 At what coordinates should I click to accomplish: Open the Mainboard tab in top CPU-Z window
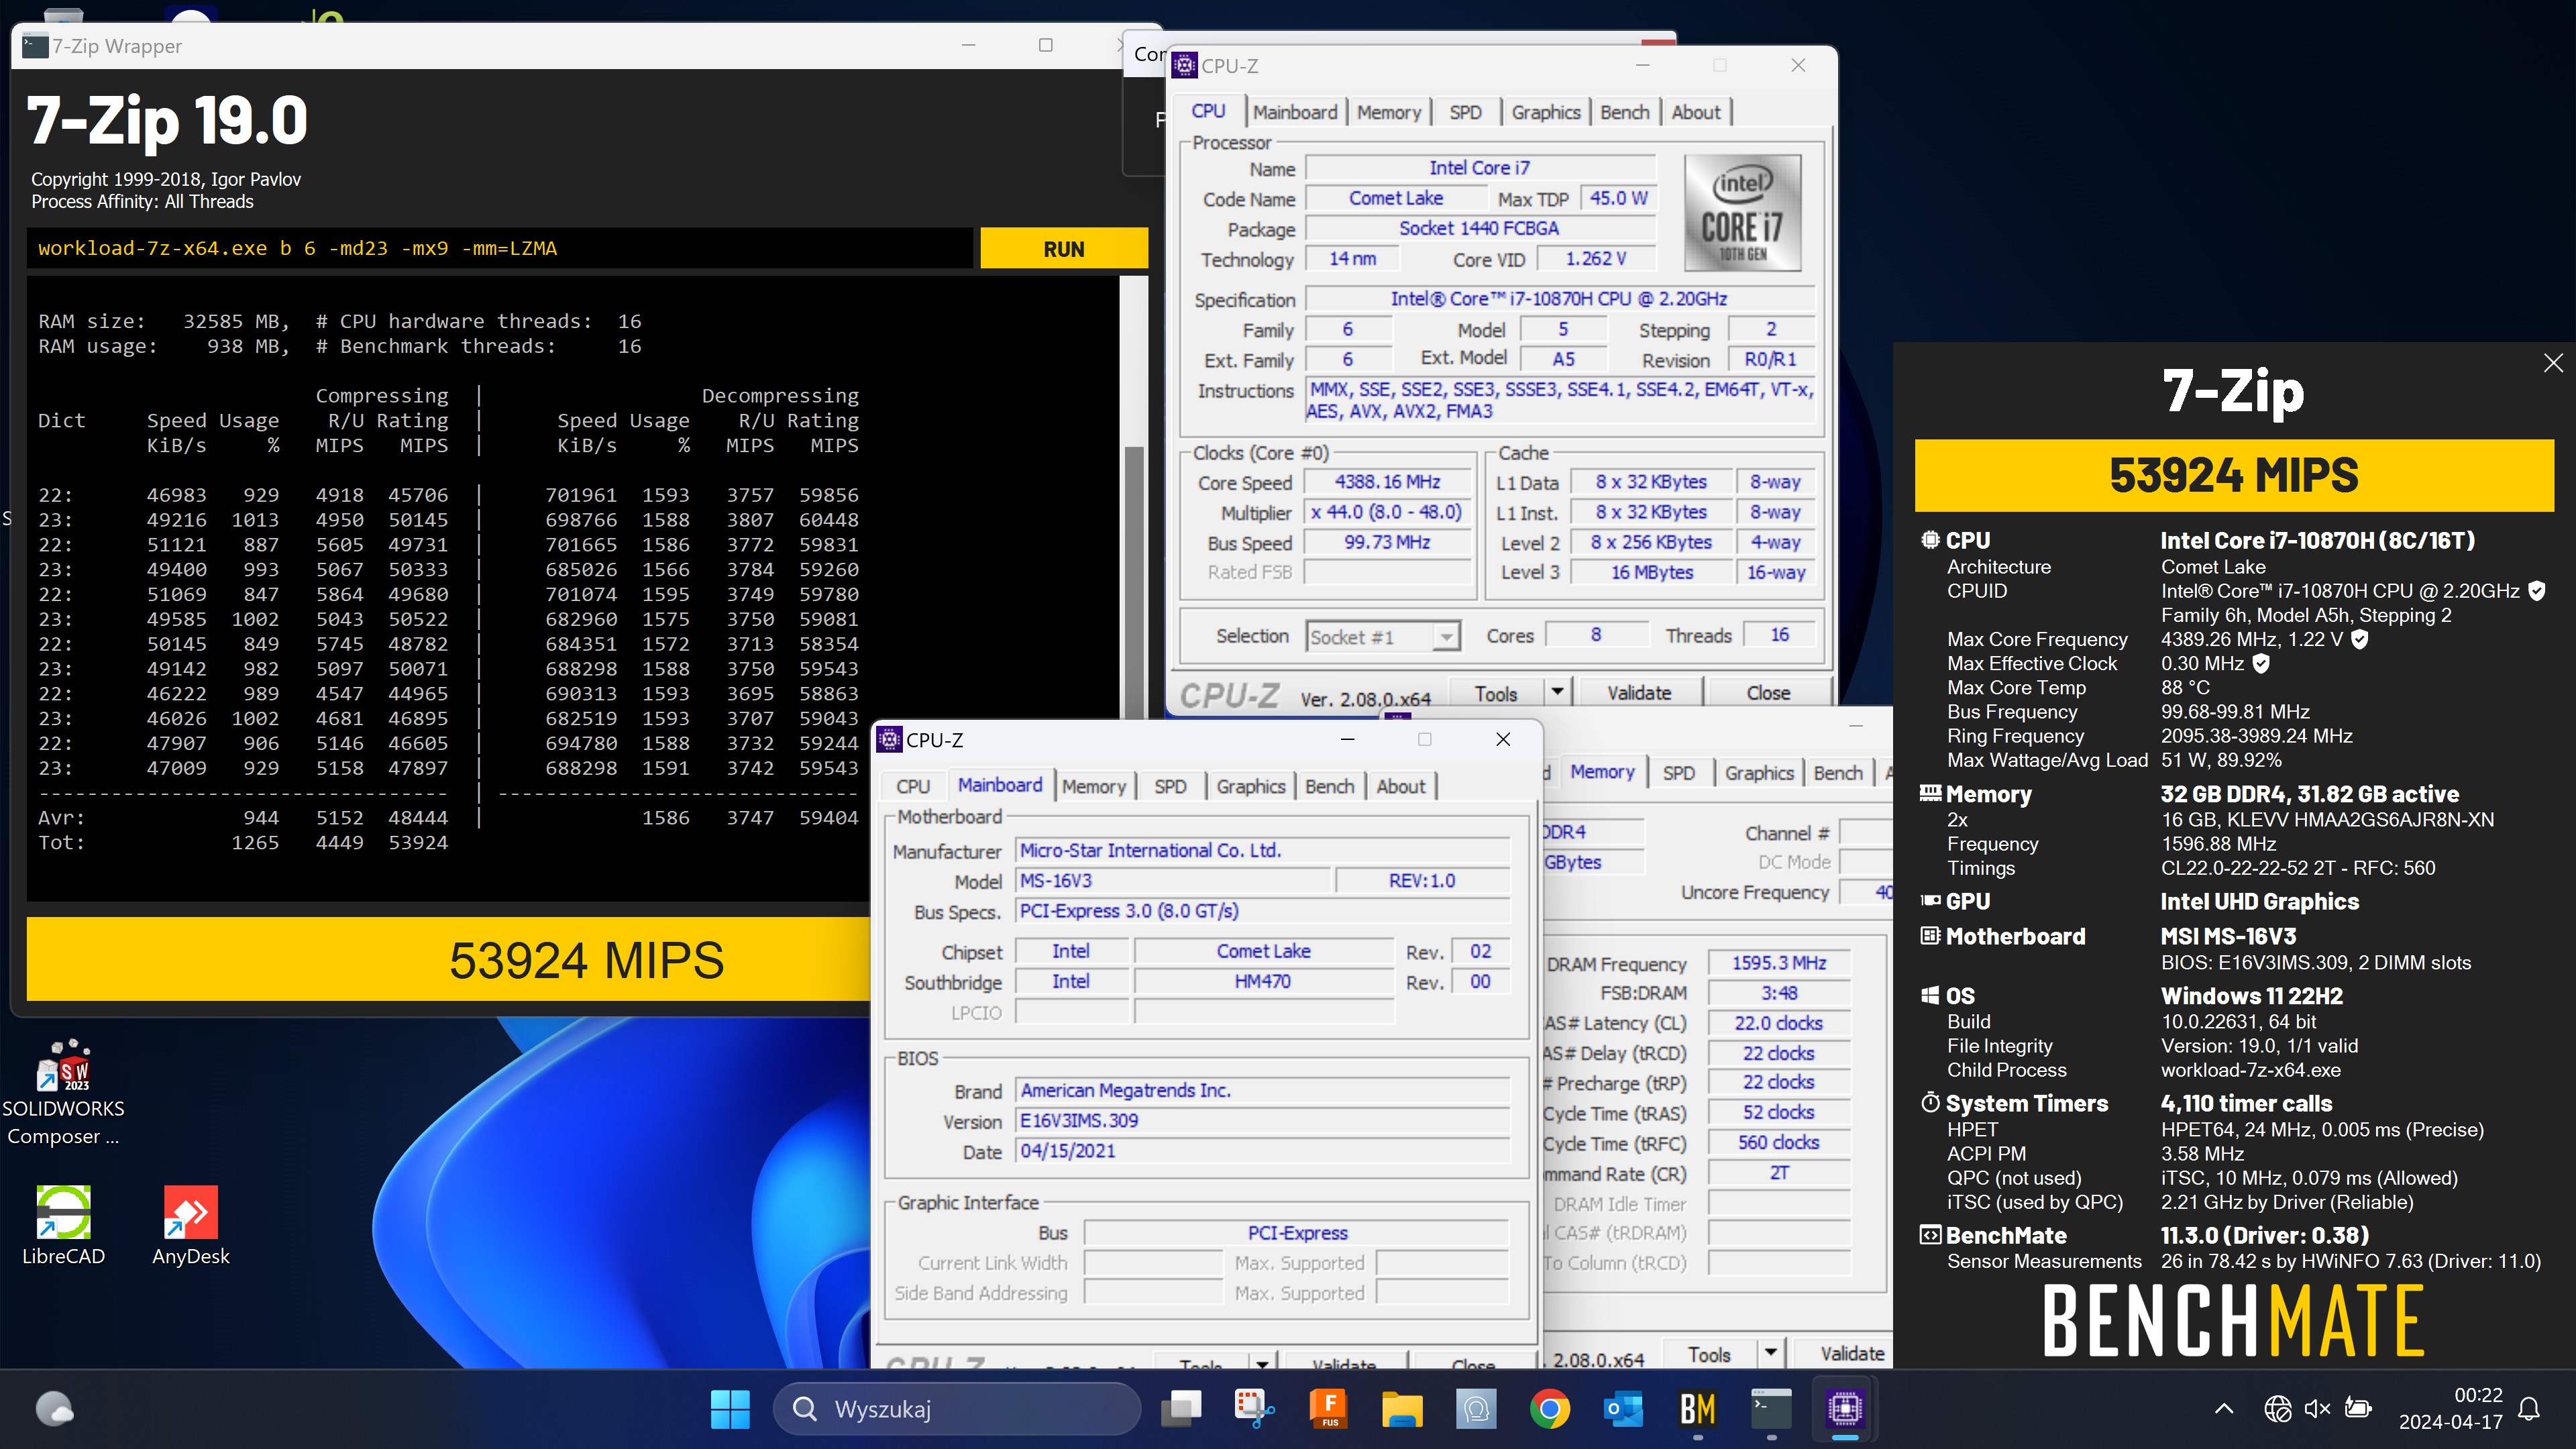pos(1295,112)
